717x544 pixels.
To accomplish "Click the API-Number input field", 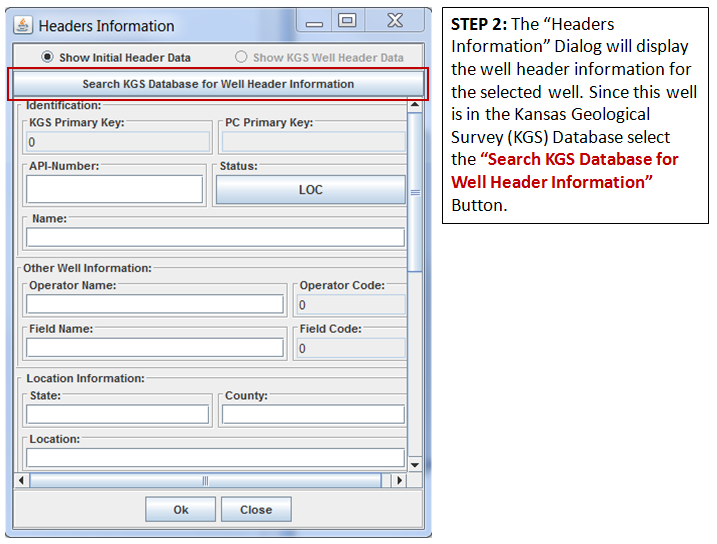I will click(114, 189).
